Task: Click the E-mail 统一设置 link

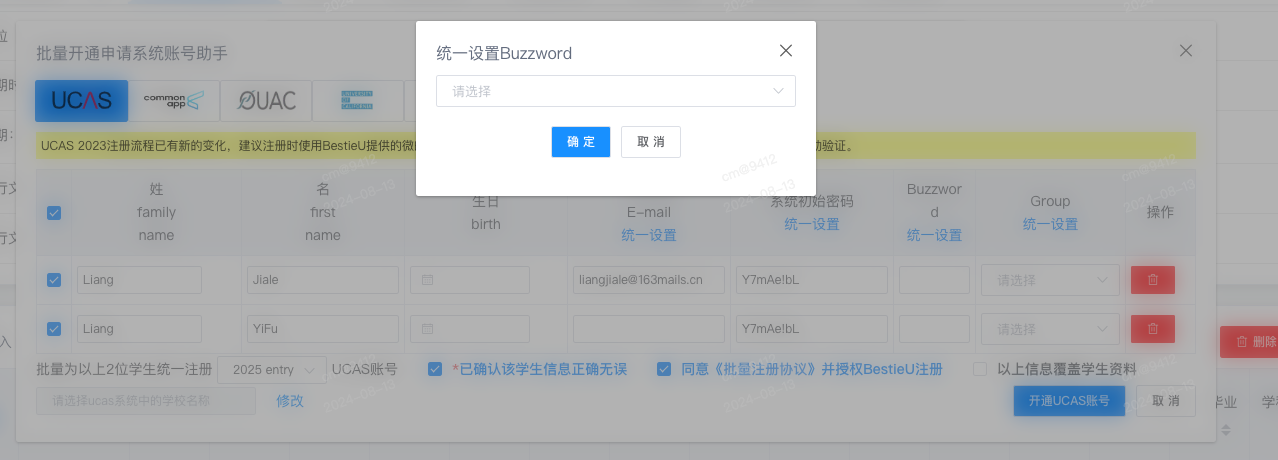Action: point(648,235)
